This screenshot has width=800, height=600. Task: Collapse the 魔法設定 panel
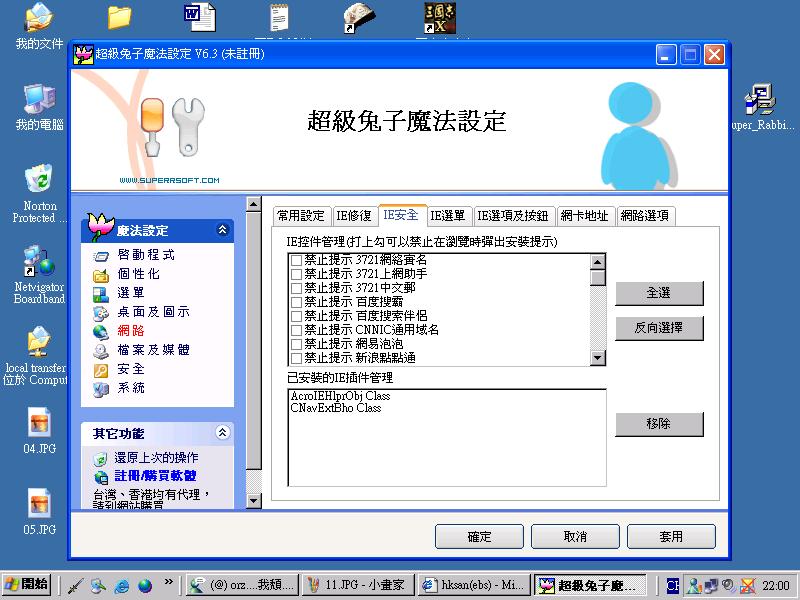[222, 230]
